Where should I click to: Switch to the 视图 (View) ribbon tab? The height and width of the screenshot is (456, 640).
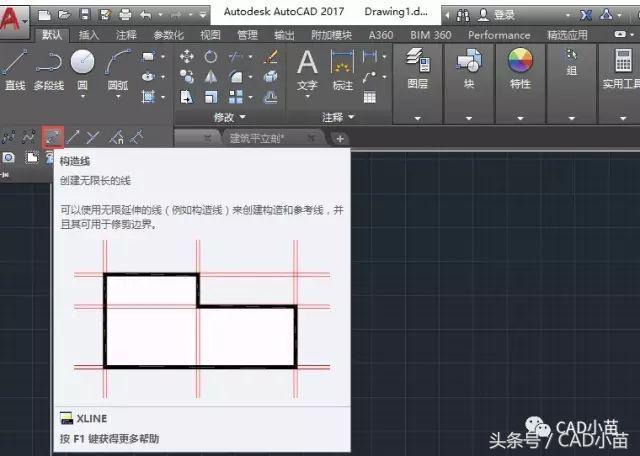[x=210, y=35]
